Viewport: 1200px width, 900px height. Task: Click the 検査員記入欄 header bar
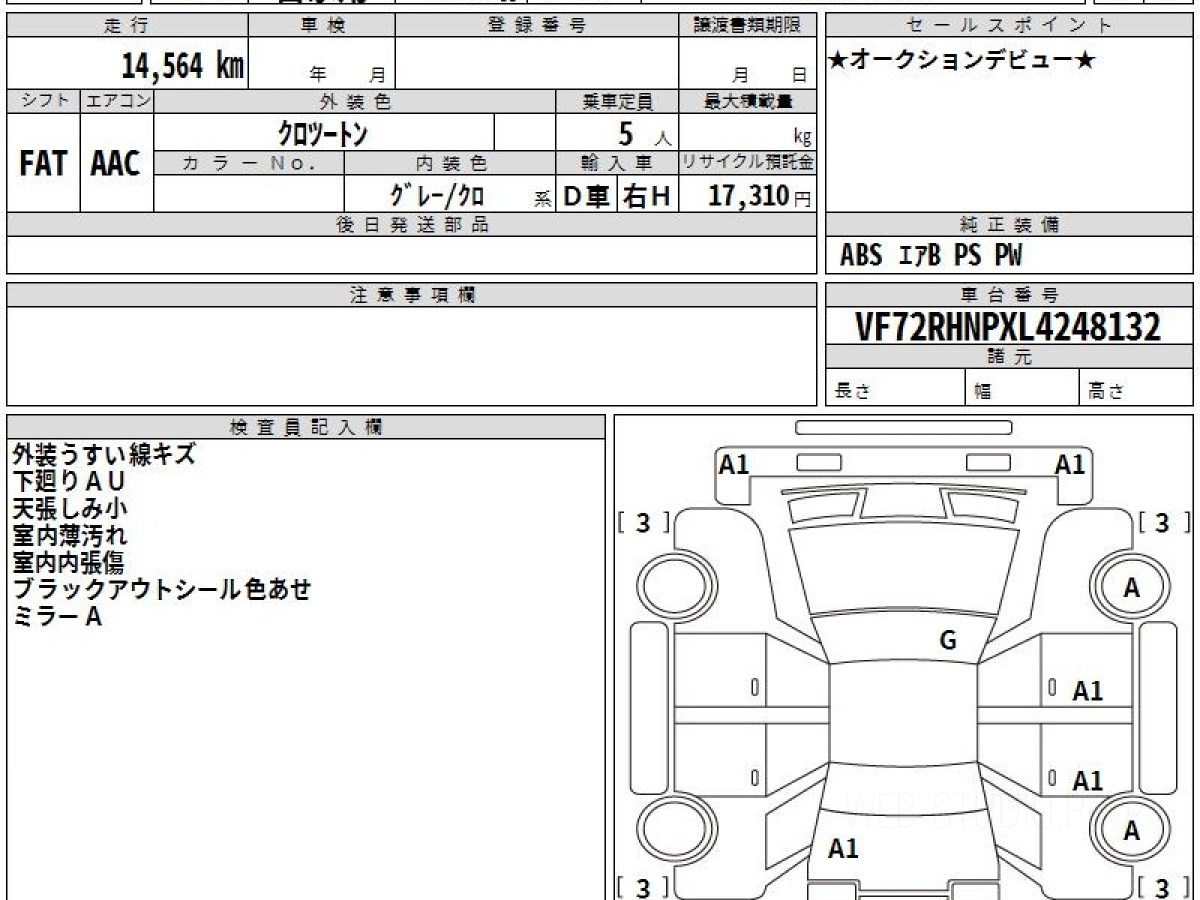coord(306,427)
